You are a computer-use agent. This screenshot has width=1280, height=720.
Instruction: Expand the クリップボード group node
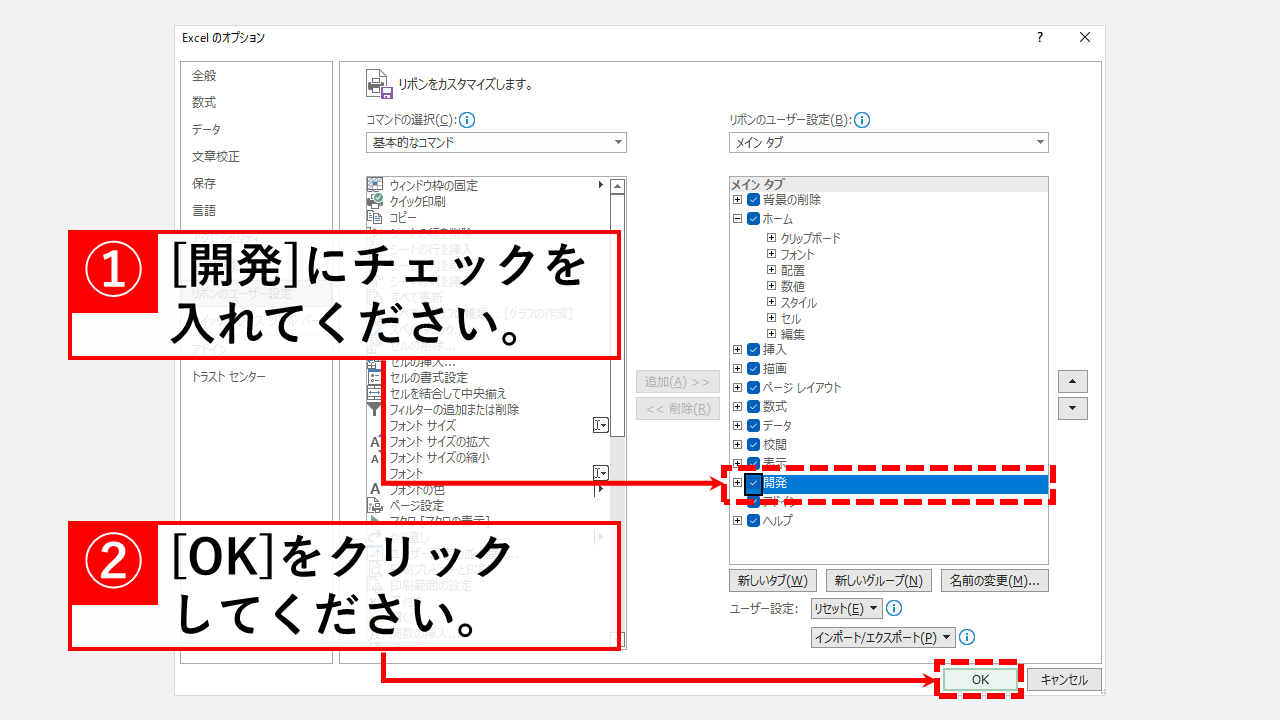771,238
